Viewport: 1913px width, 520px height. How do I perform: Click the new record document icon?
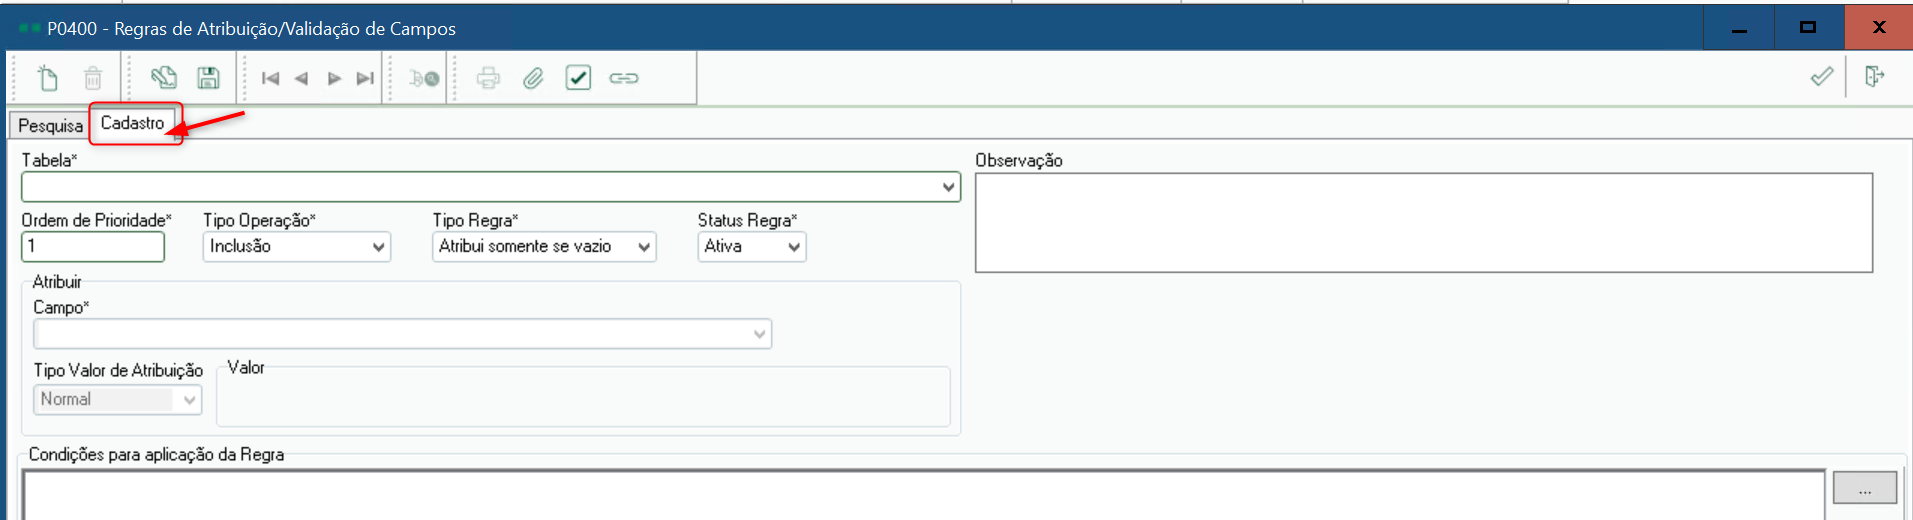pyautogui.click(x=47, y=78)
